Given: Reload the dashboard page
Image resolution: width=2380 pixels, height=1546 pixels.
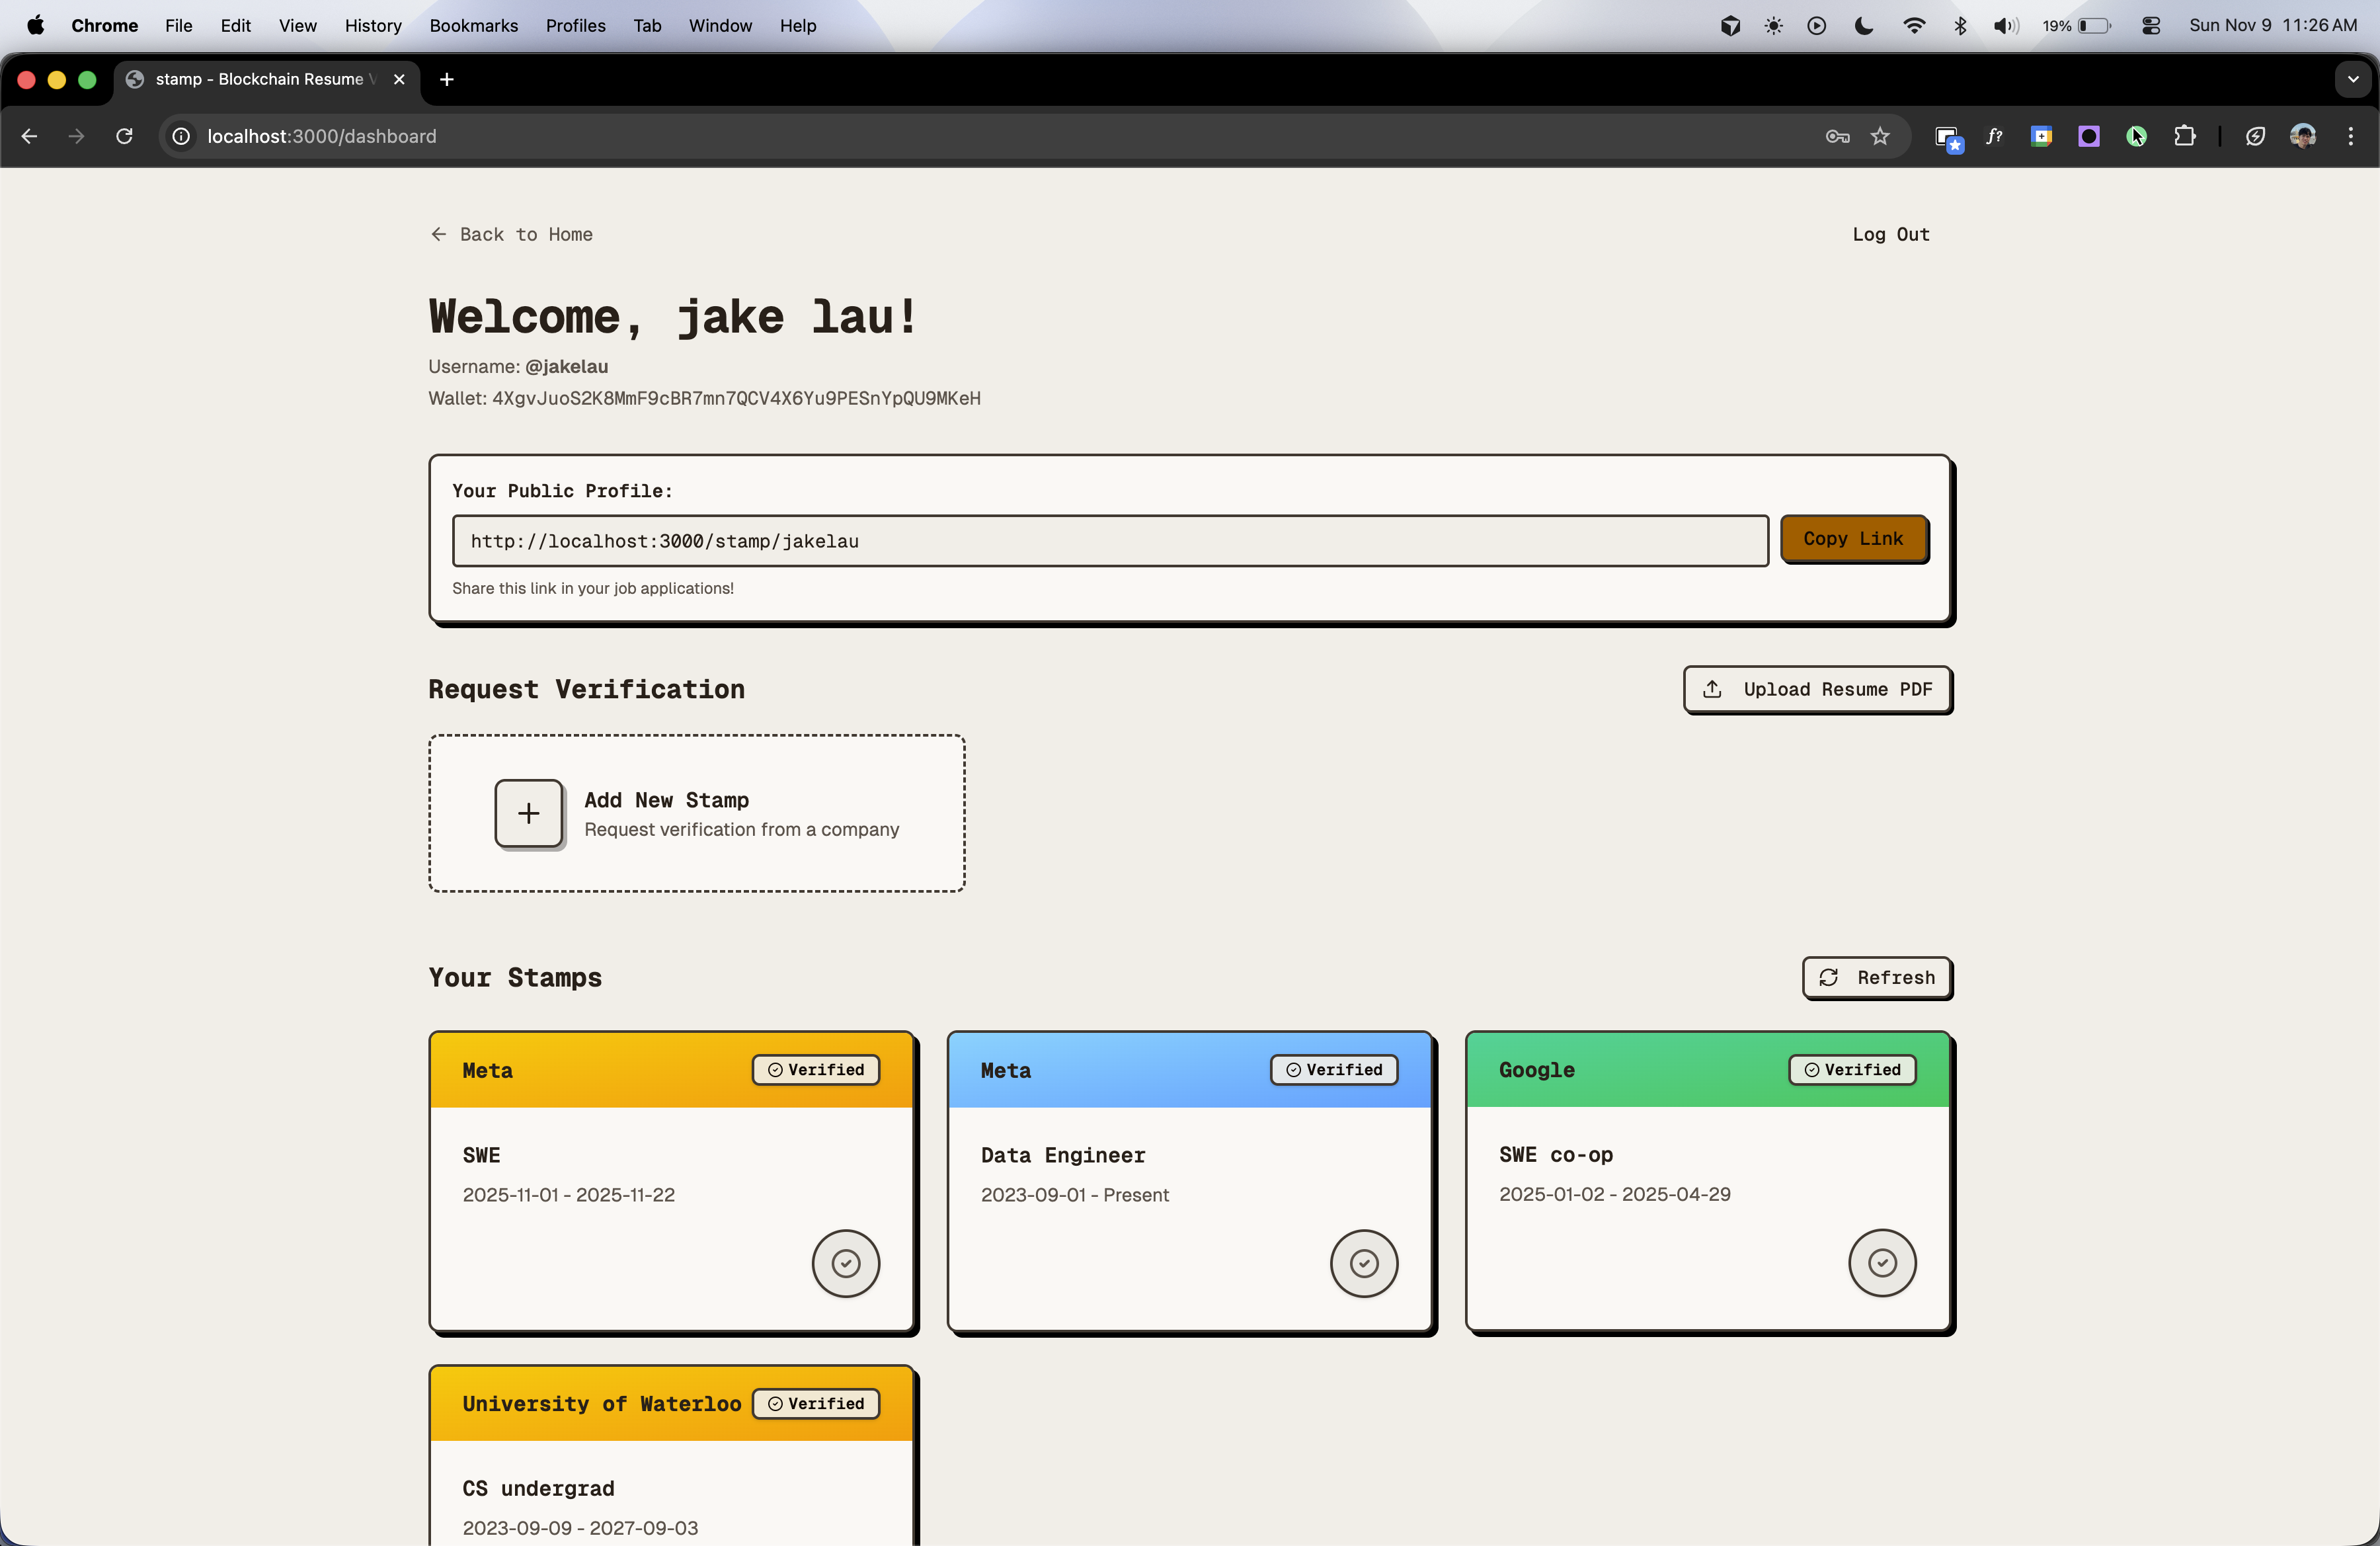Looking at the screenshot, I should click(x=124, y=136).
